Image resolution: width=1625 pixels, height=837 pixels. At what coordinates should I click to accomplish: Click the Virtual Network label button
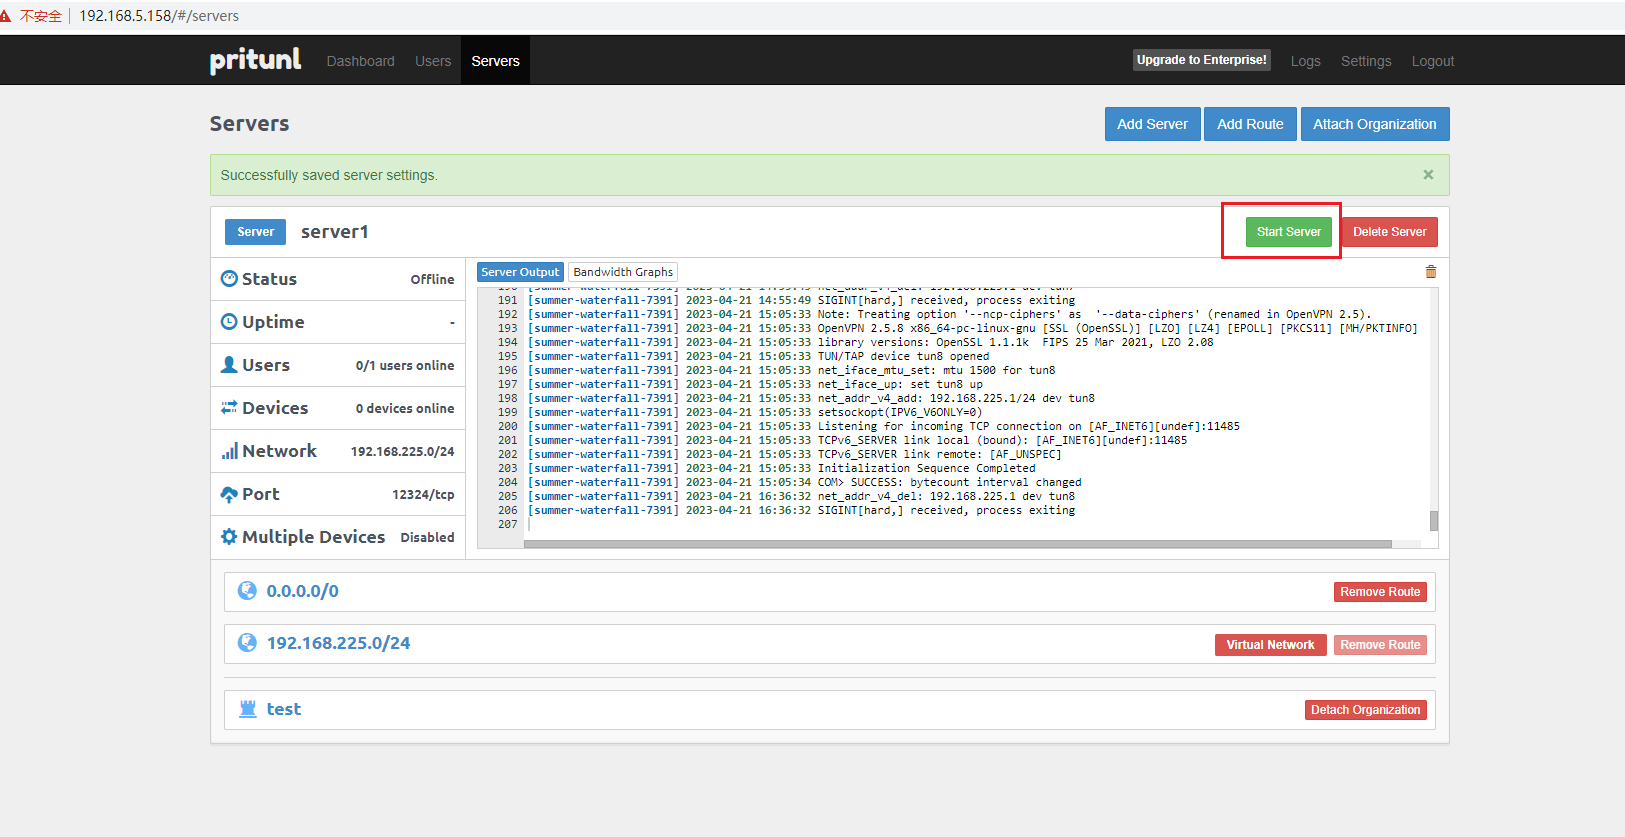tap(1271, 645)
